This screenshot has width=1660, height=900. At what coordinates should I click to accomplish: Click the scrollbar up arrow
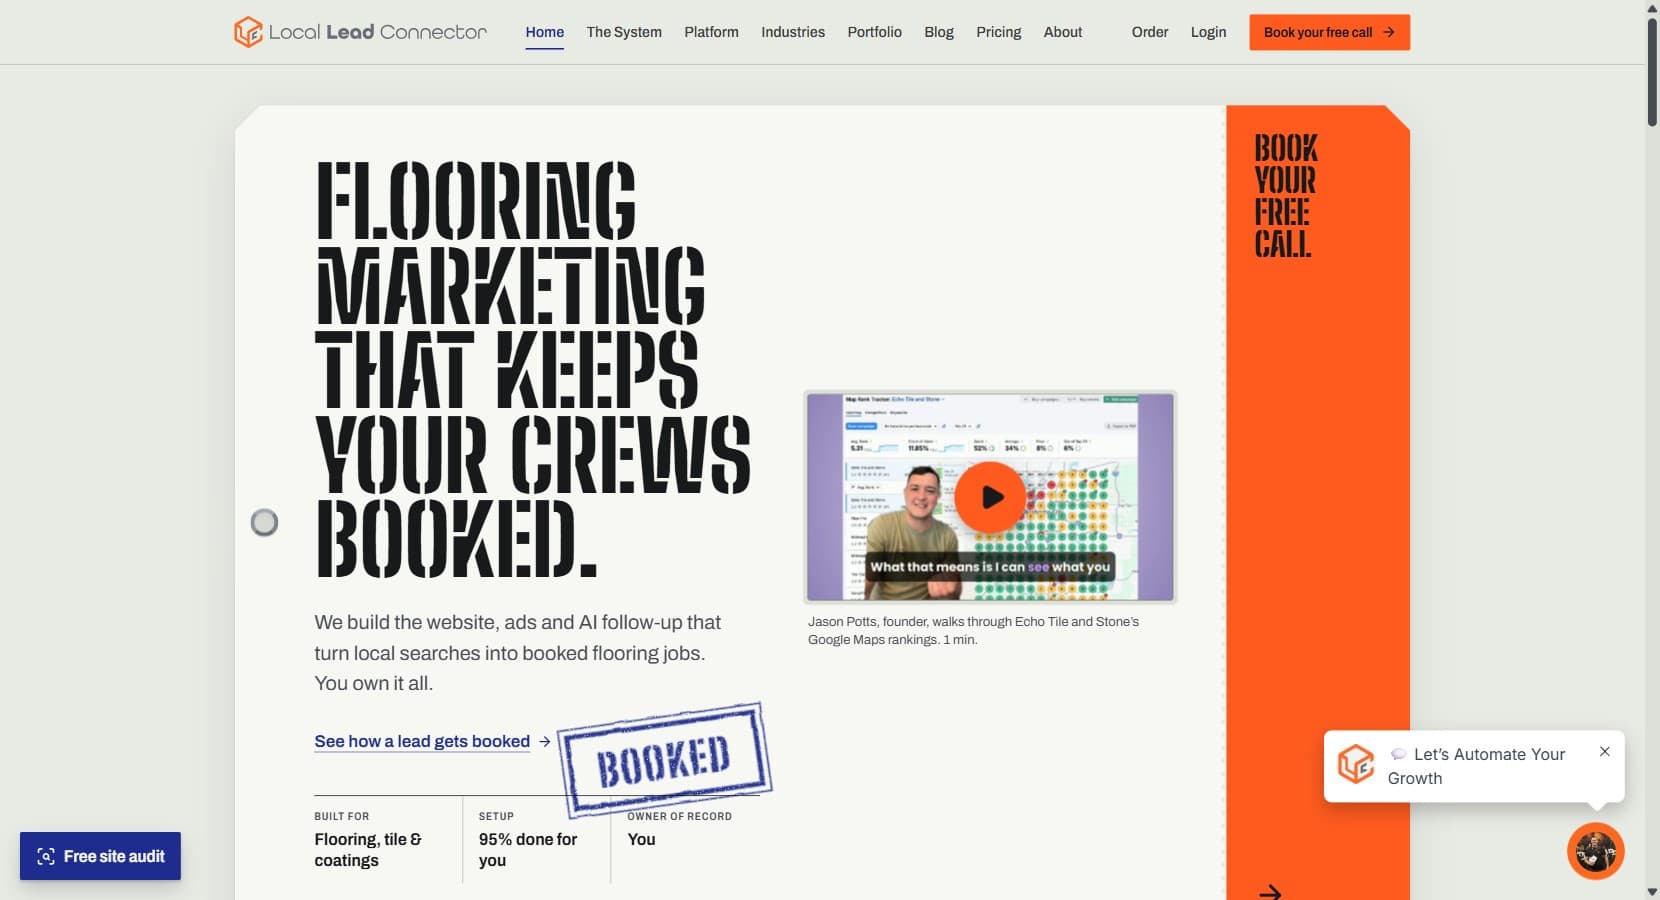pyautogui.click(x=1652, y=7)
